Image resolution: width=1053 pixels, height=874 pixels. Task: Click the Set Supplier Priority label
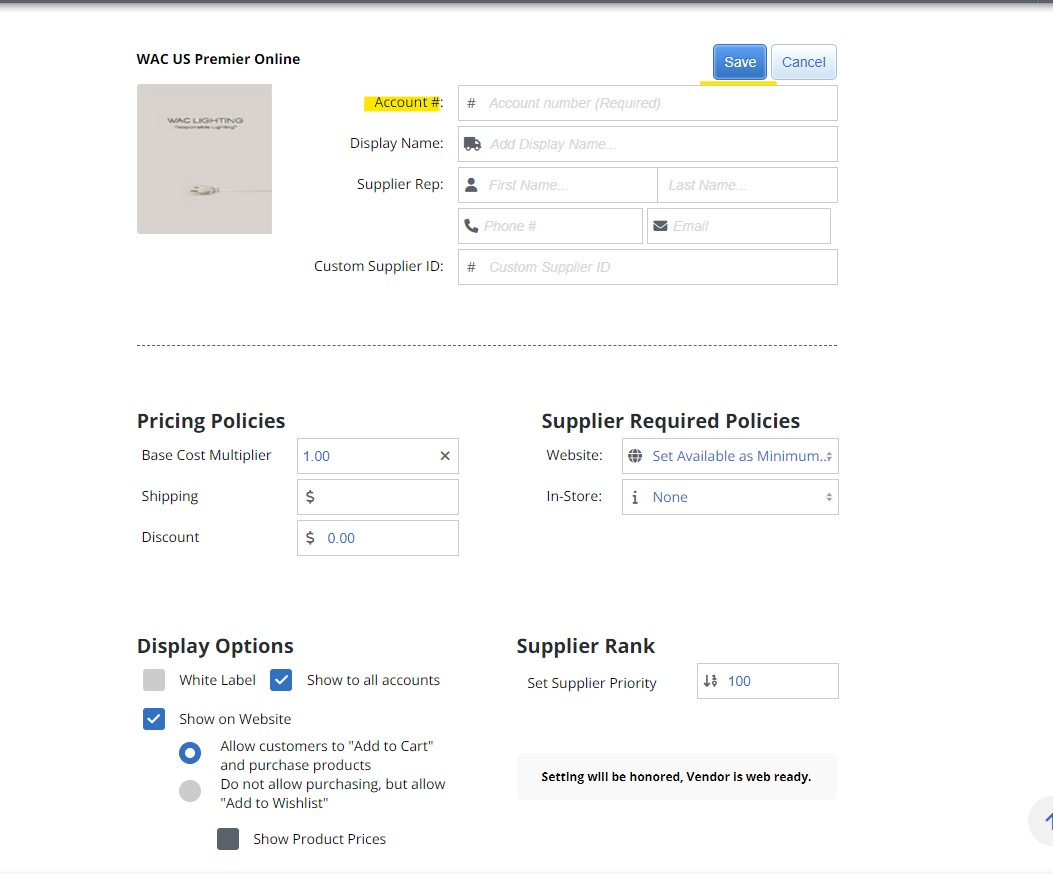[x=592, y=683]
